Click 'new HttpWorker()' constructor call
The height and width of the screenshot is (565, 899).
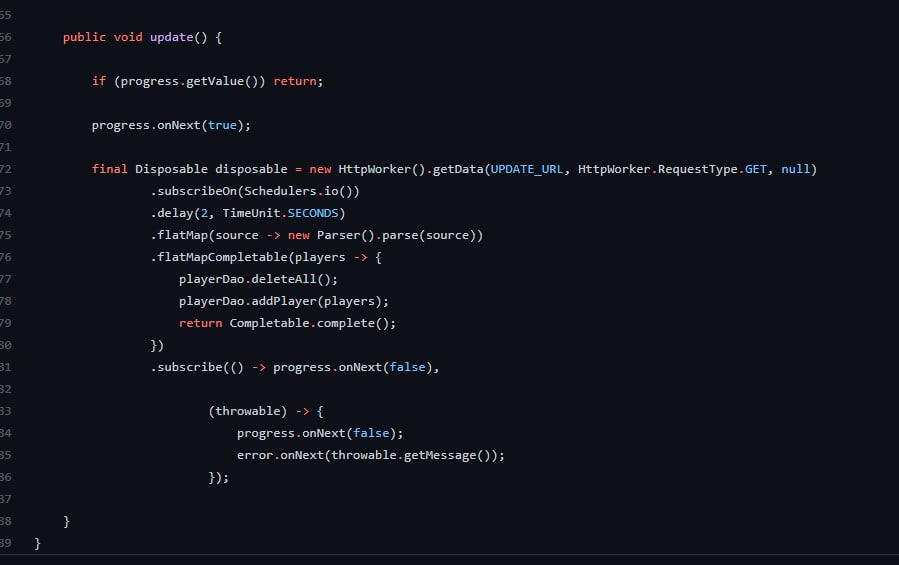coord(367,169)
